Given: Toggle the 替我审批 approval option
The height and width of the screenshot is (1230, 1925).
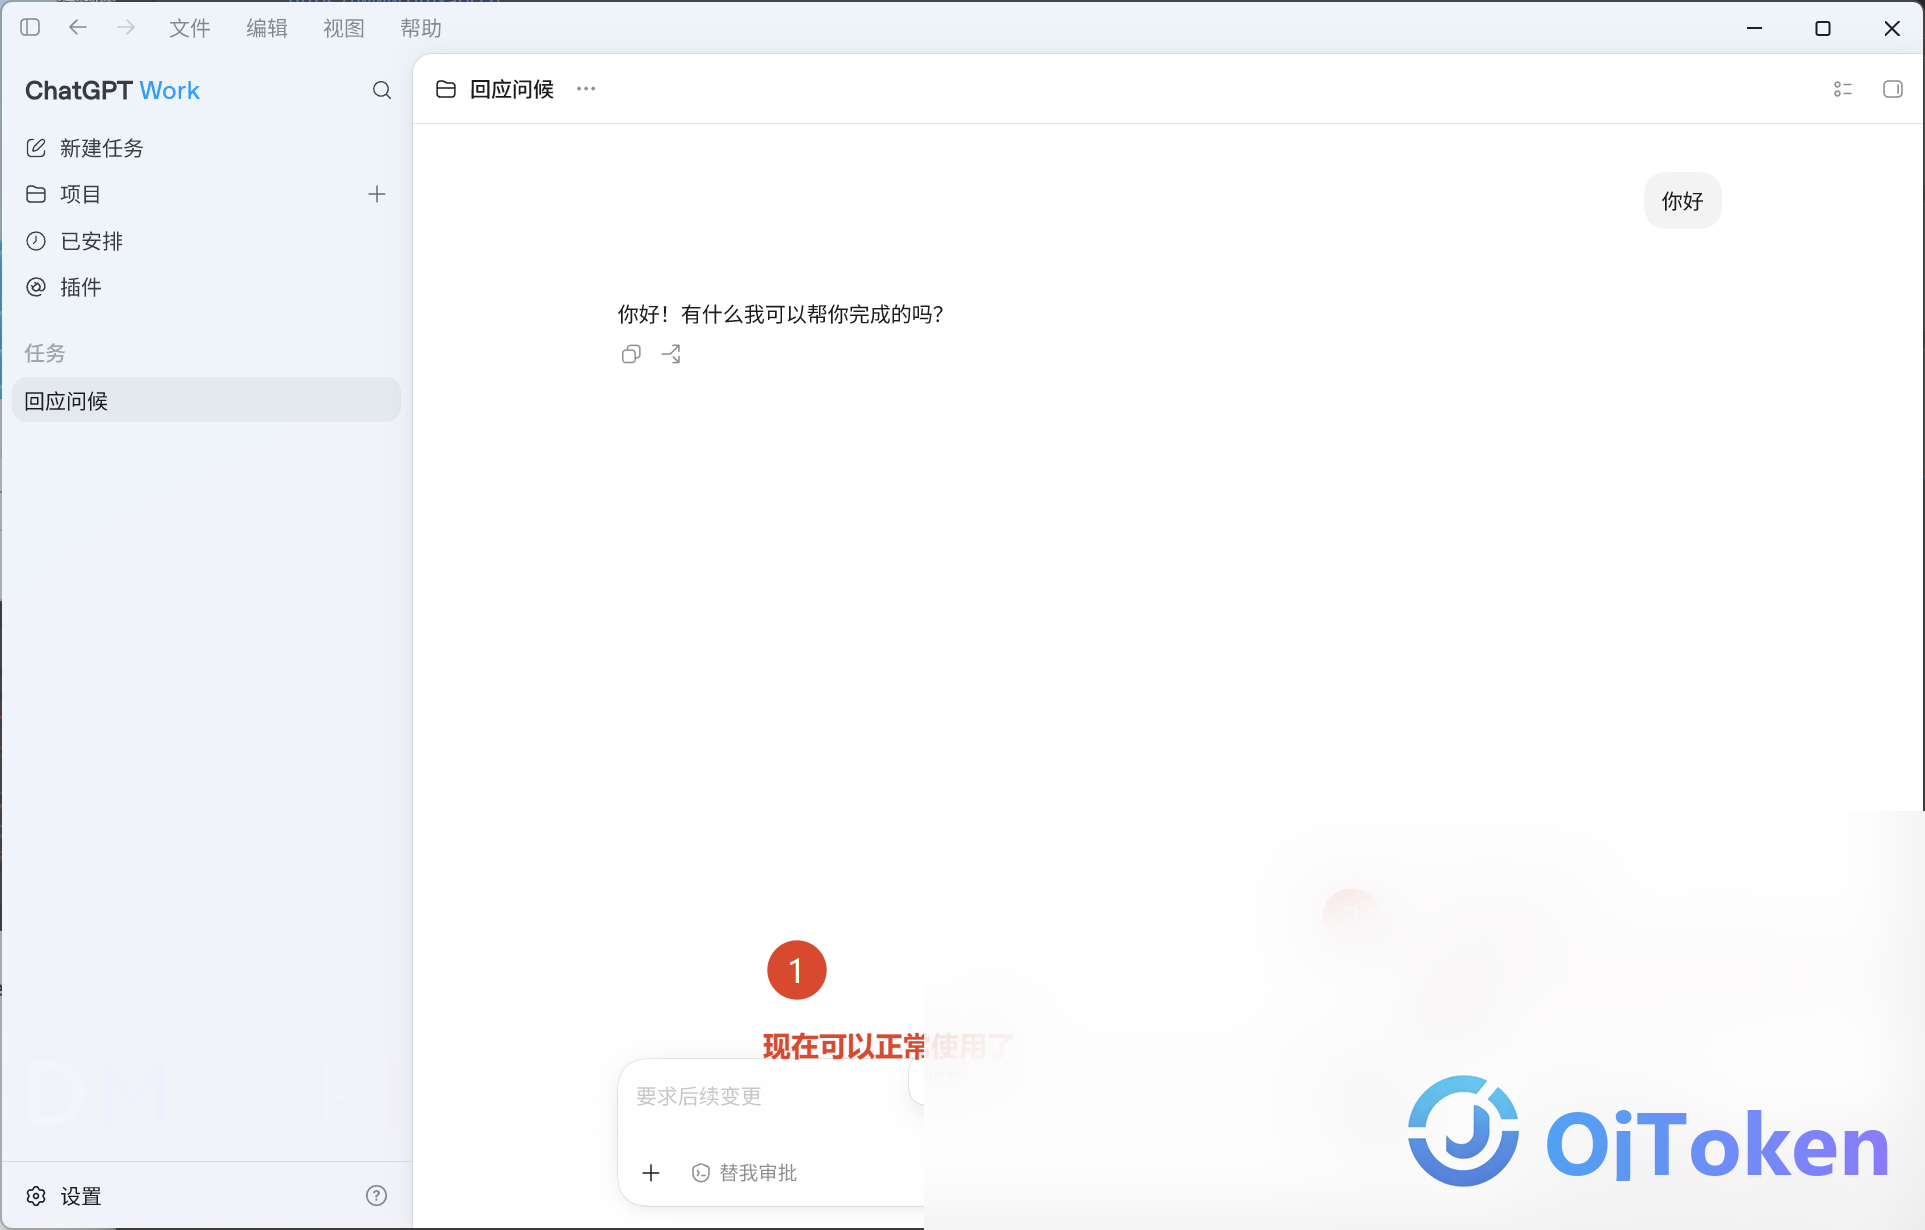Looking at the screenshot, I should (744, 1173).
